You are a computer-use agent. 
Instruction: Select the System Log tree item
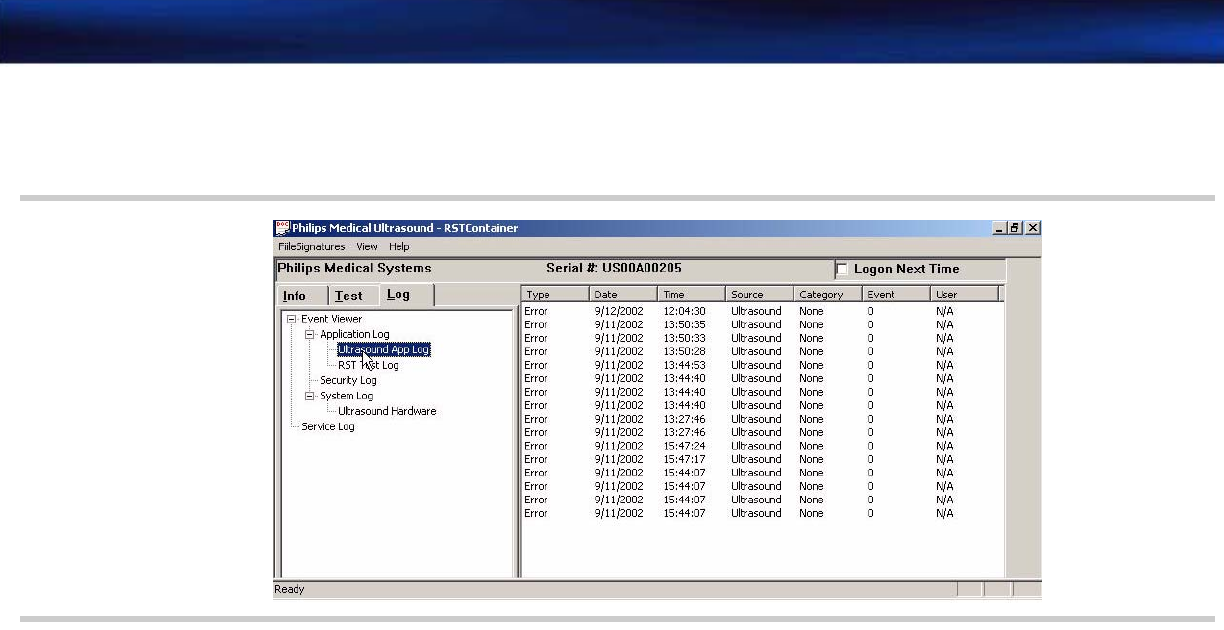tap(346, 396)
